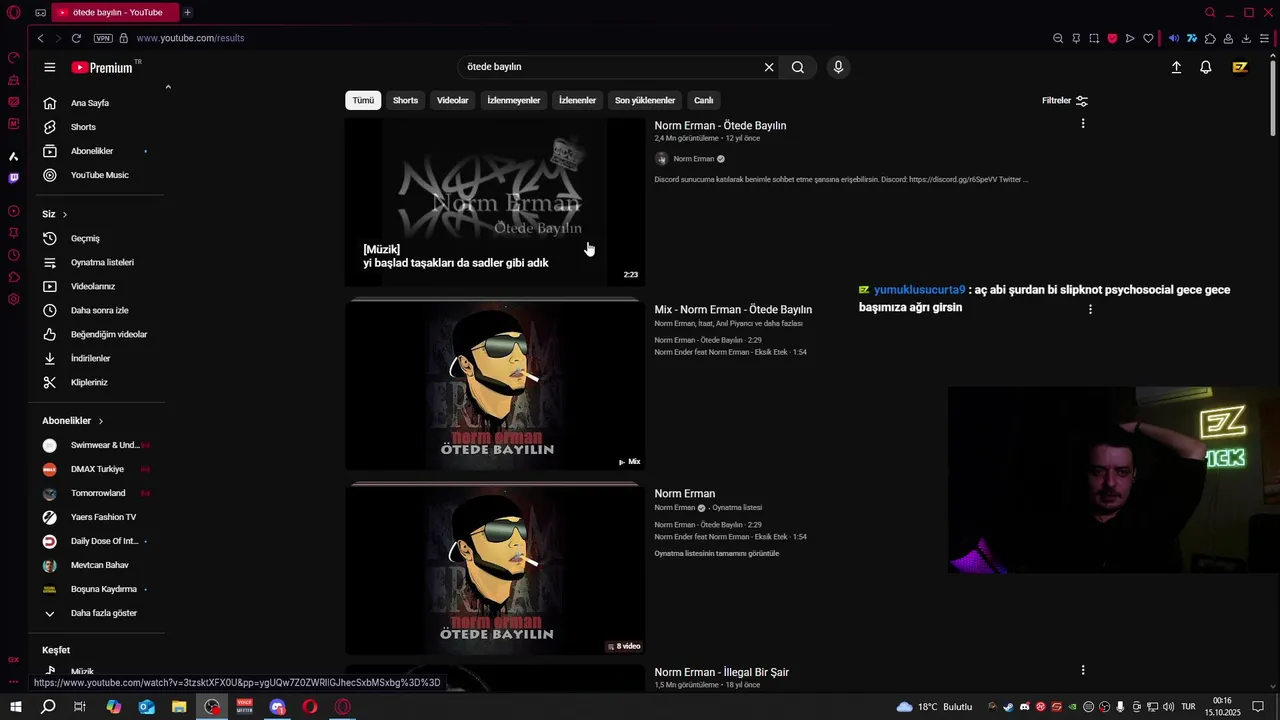Viewport: 1280px width, 720px height.
Task: Open Twitch icon in Opera sidebar
Action: 13,178
